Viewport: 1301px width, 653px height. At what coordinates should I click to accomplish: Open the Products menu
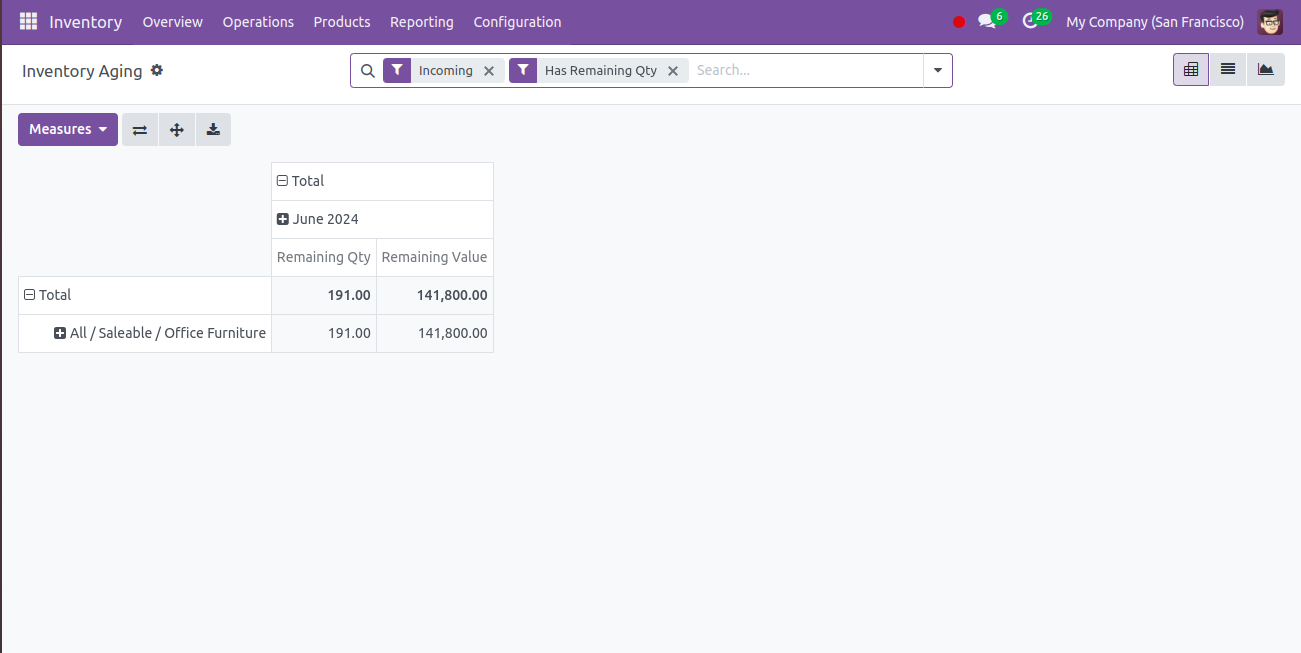point(342,22)
